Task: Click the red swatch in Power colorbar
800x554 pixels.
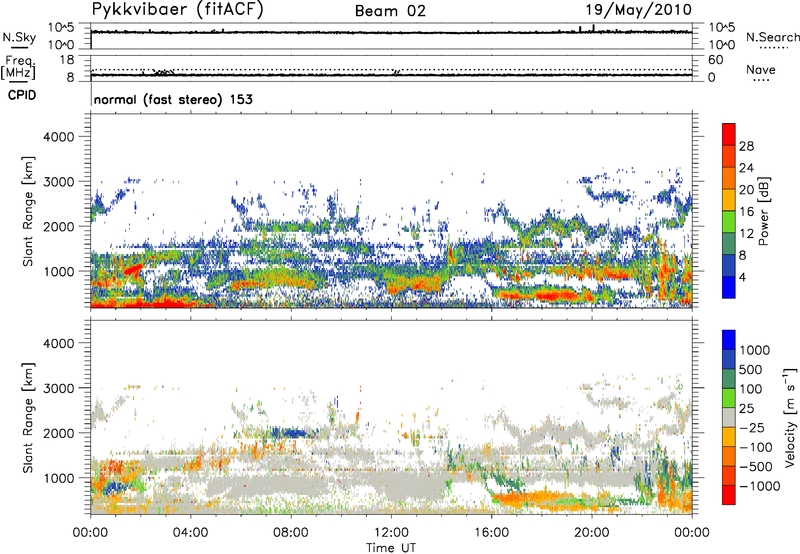Action: coord(729,134)
